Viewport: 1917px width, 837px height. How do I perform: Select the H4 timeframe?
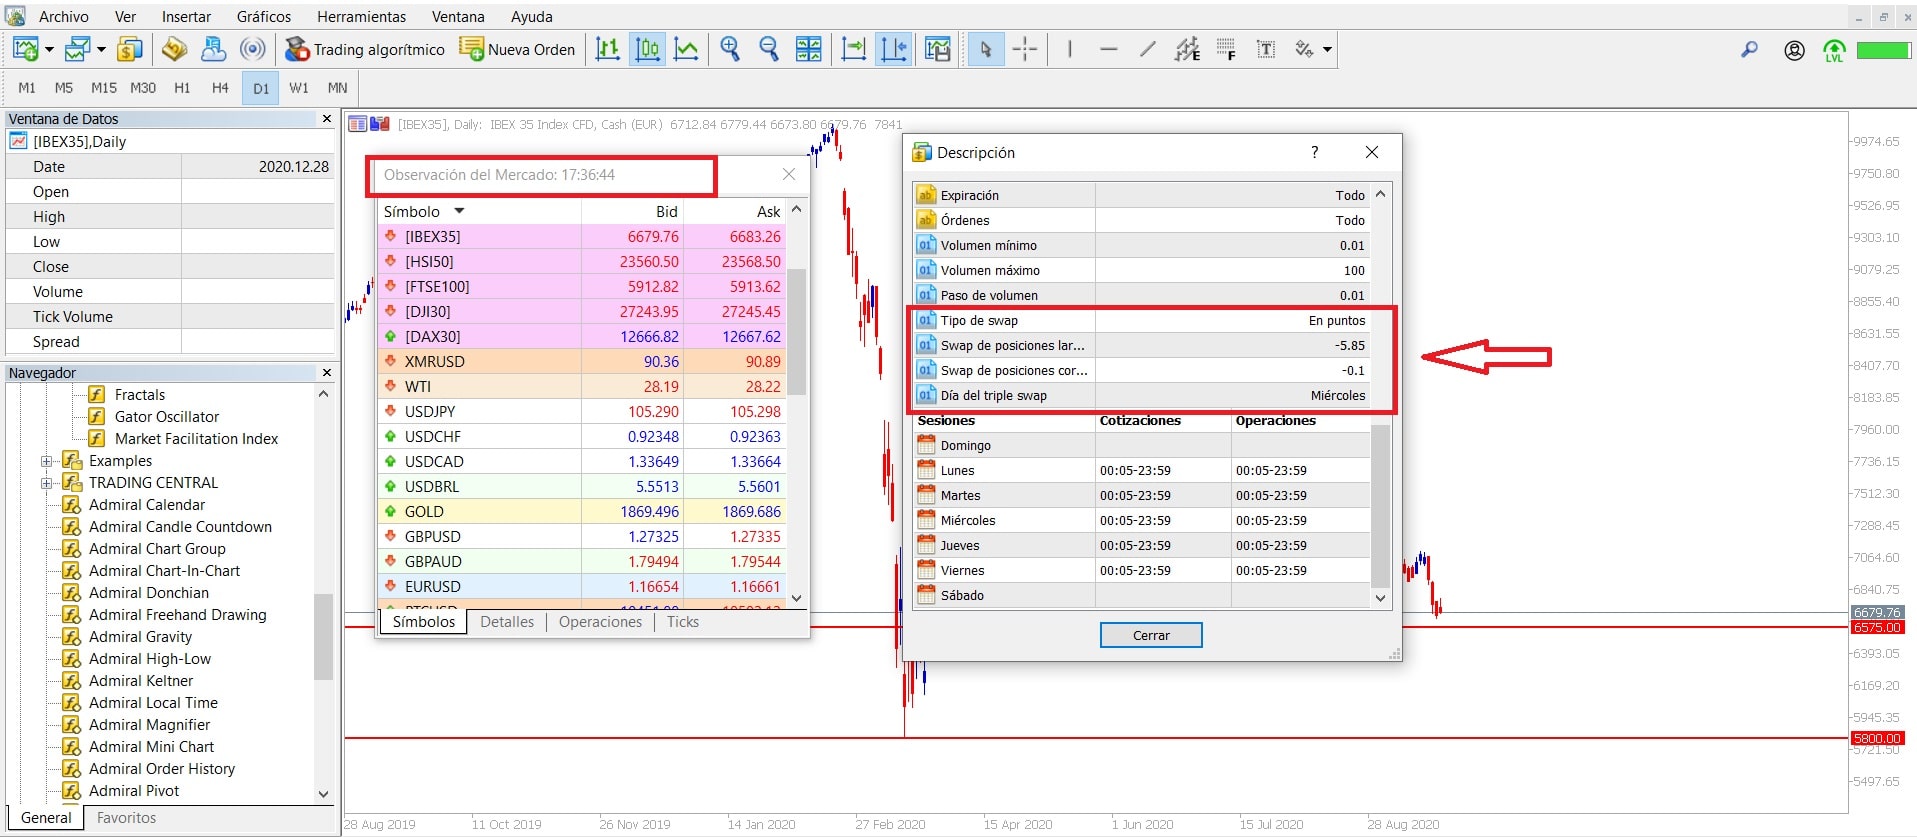[x=220, y=88]
